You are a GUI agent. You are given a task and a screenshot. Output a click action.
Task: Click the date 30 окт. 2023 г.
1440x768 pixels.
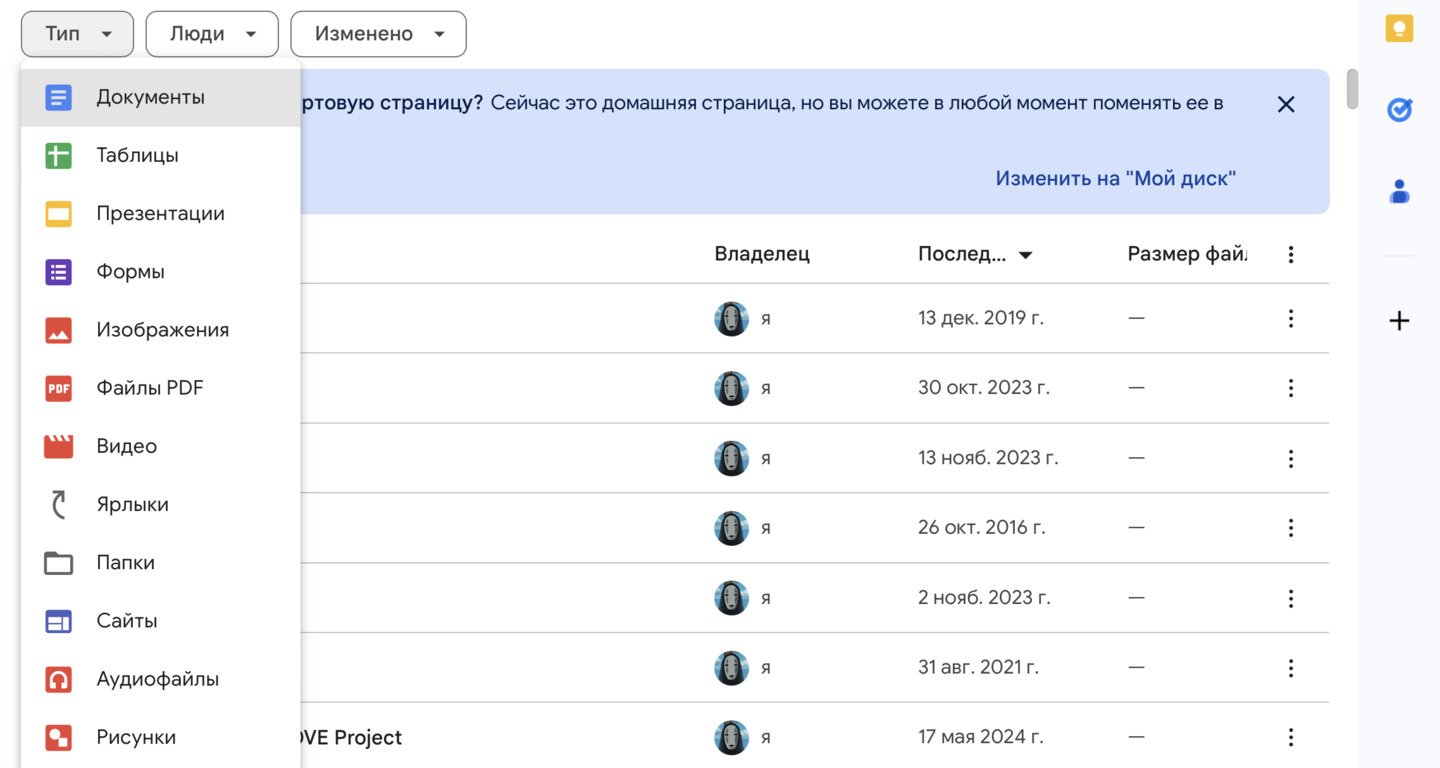point(984,388)
